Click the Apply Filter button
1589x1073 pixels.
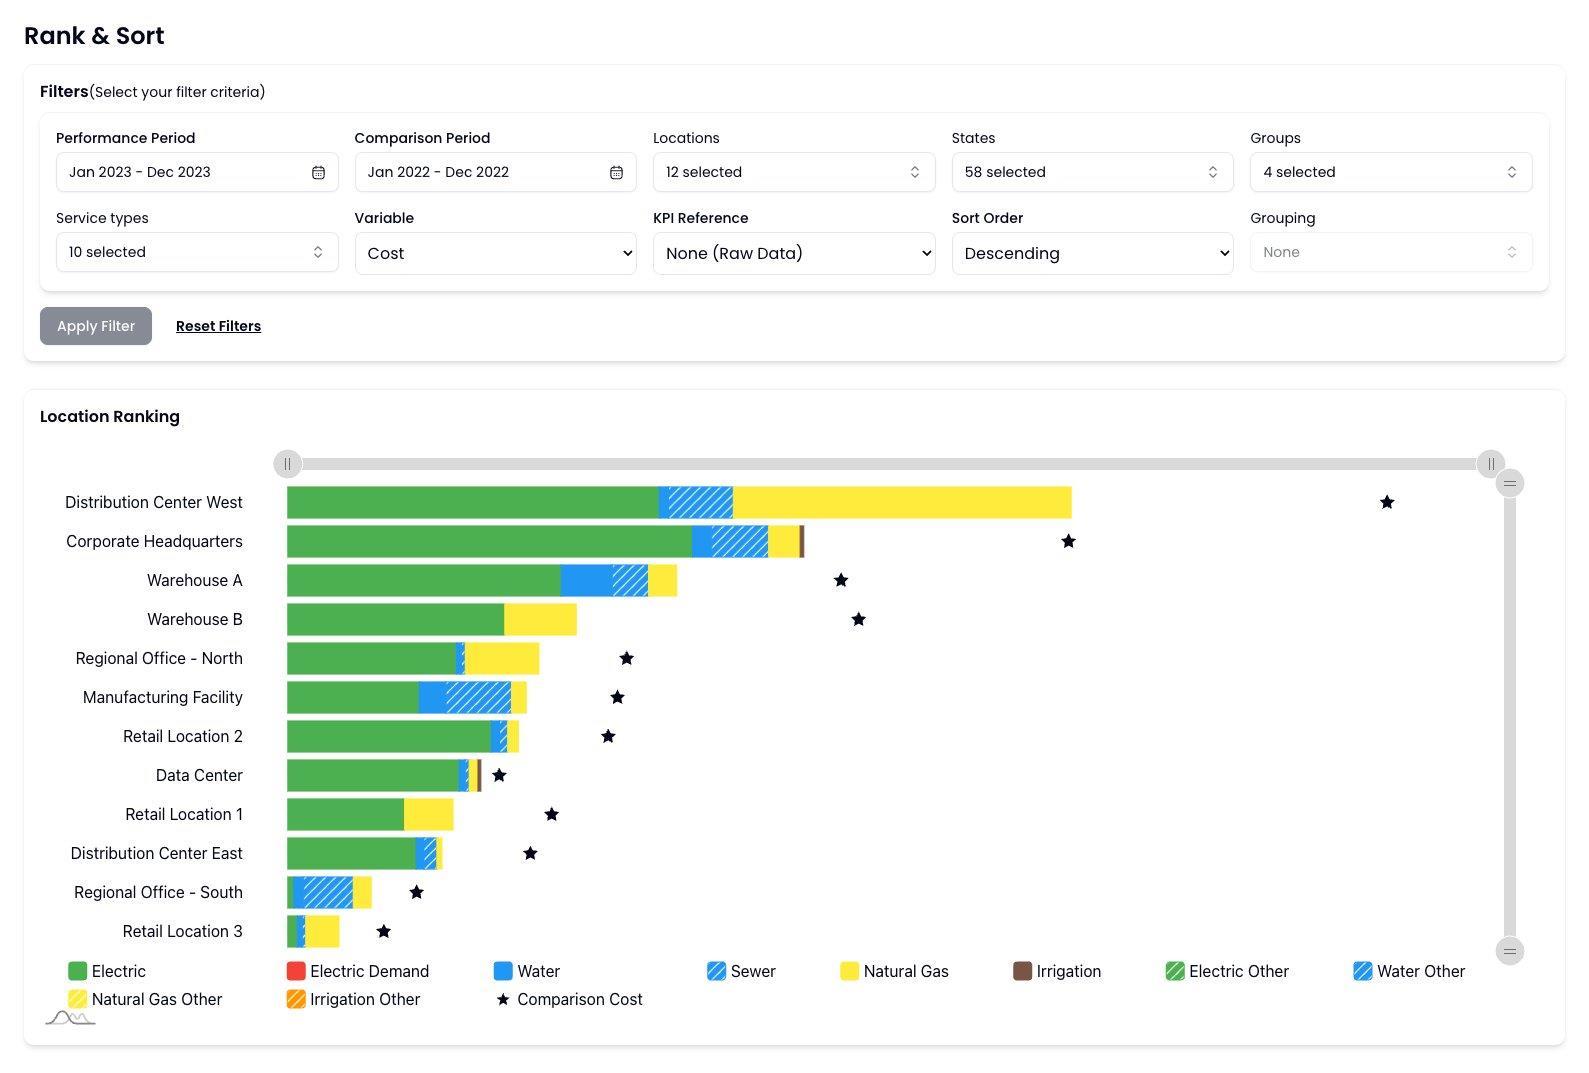point(96,326)
